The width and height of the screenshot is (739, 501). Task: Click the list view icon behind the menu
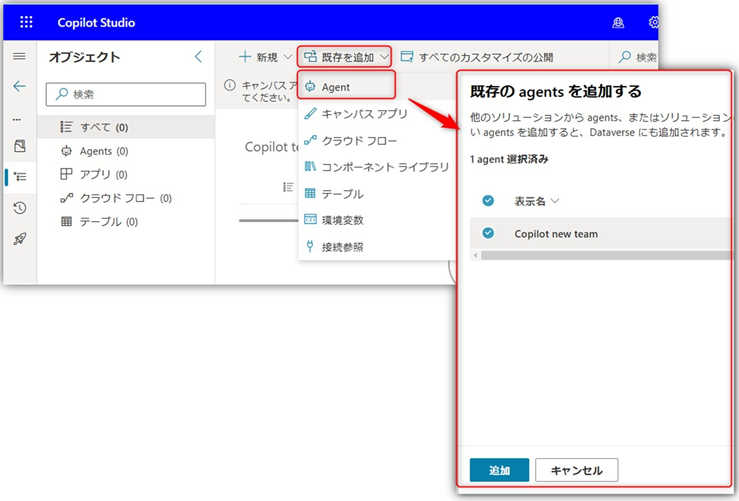[288, 187]
